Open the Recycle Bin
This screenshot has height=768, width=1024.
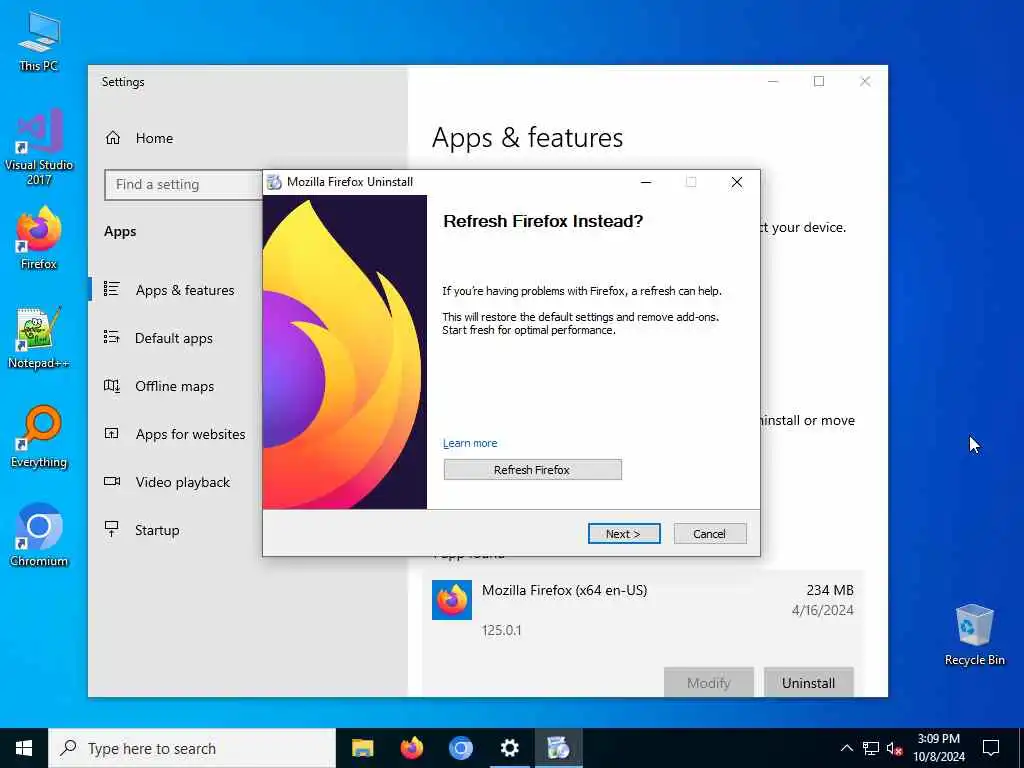coord(974,634)
